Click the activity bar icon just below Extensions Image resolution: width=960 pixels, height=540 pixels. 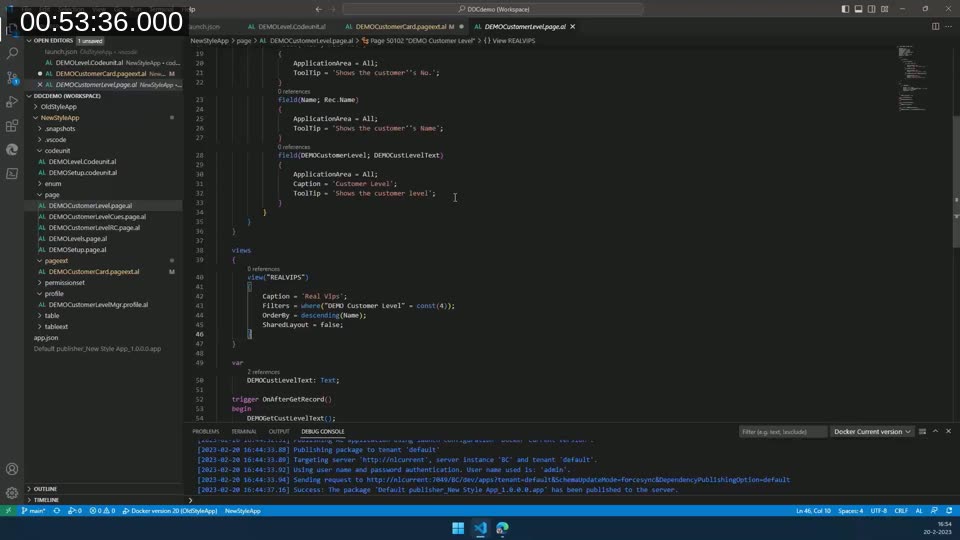[12, 149]
